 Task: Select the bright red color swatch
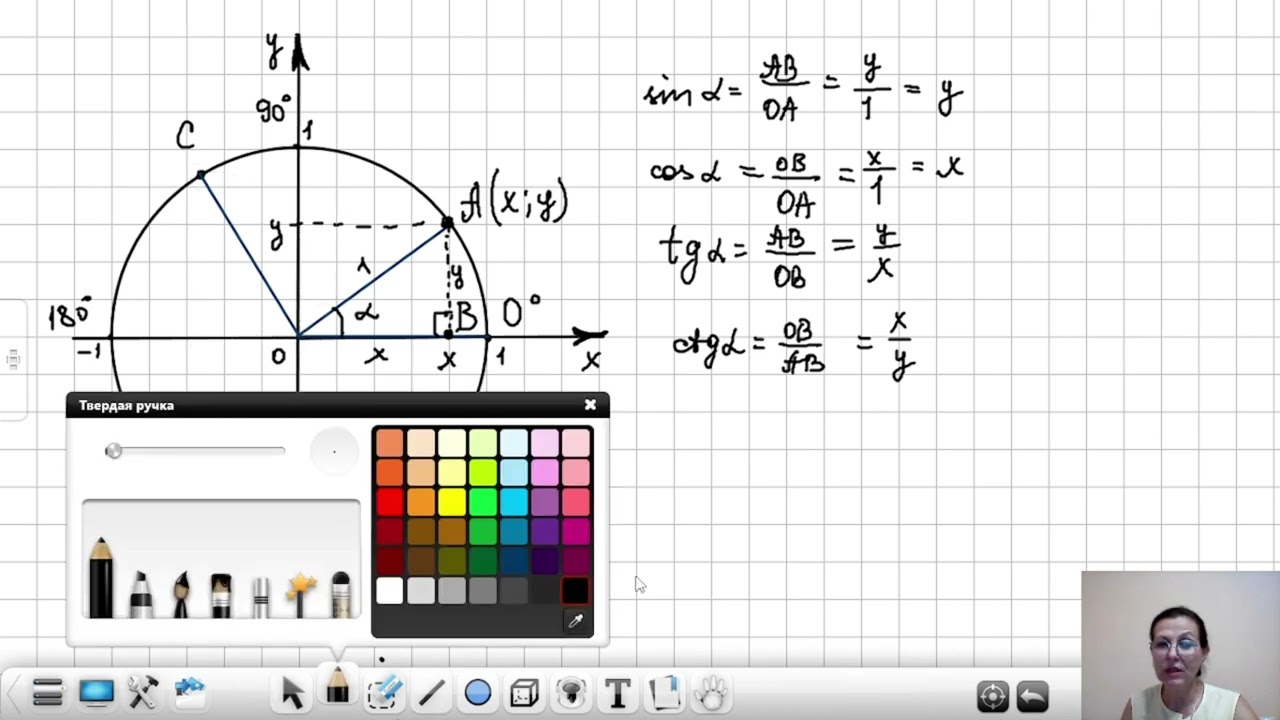pyautogui.click(x=390, y=502)
